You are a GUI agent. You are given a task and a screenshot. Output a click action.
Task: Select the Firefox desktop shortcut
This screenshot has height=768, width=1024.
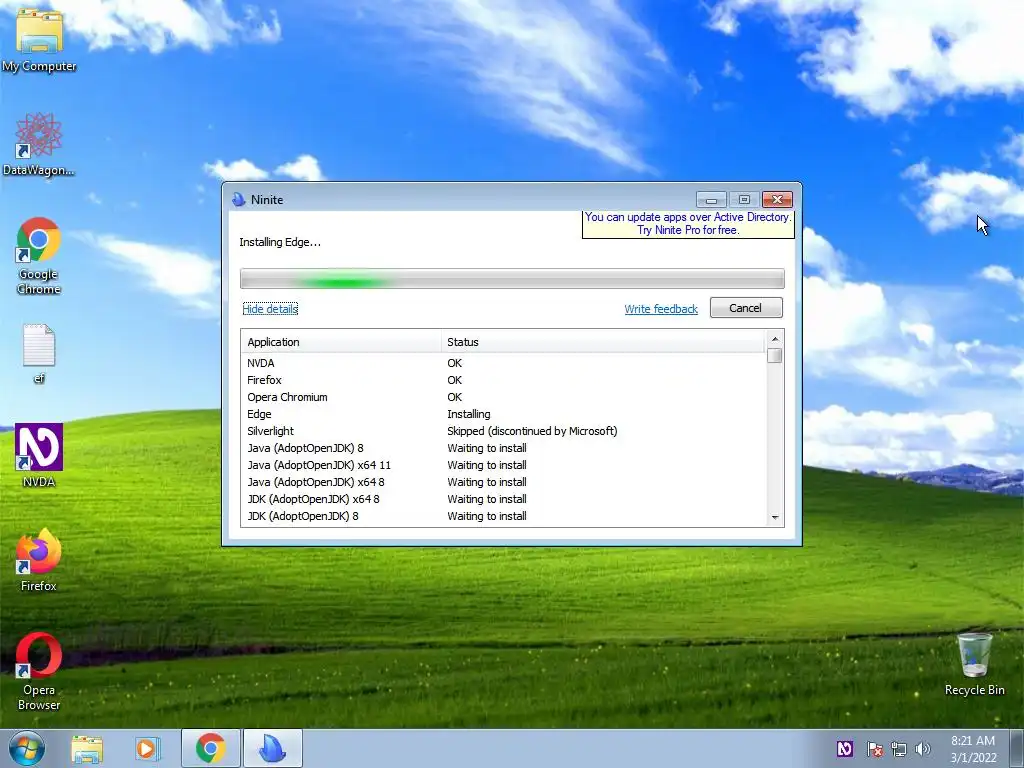(x=39, y=560)
